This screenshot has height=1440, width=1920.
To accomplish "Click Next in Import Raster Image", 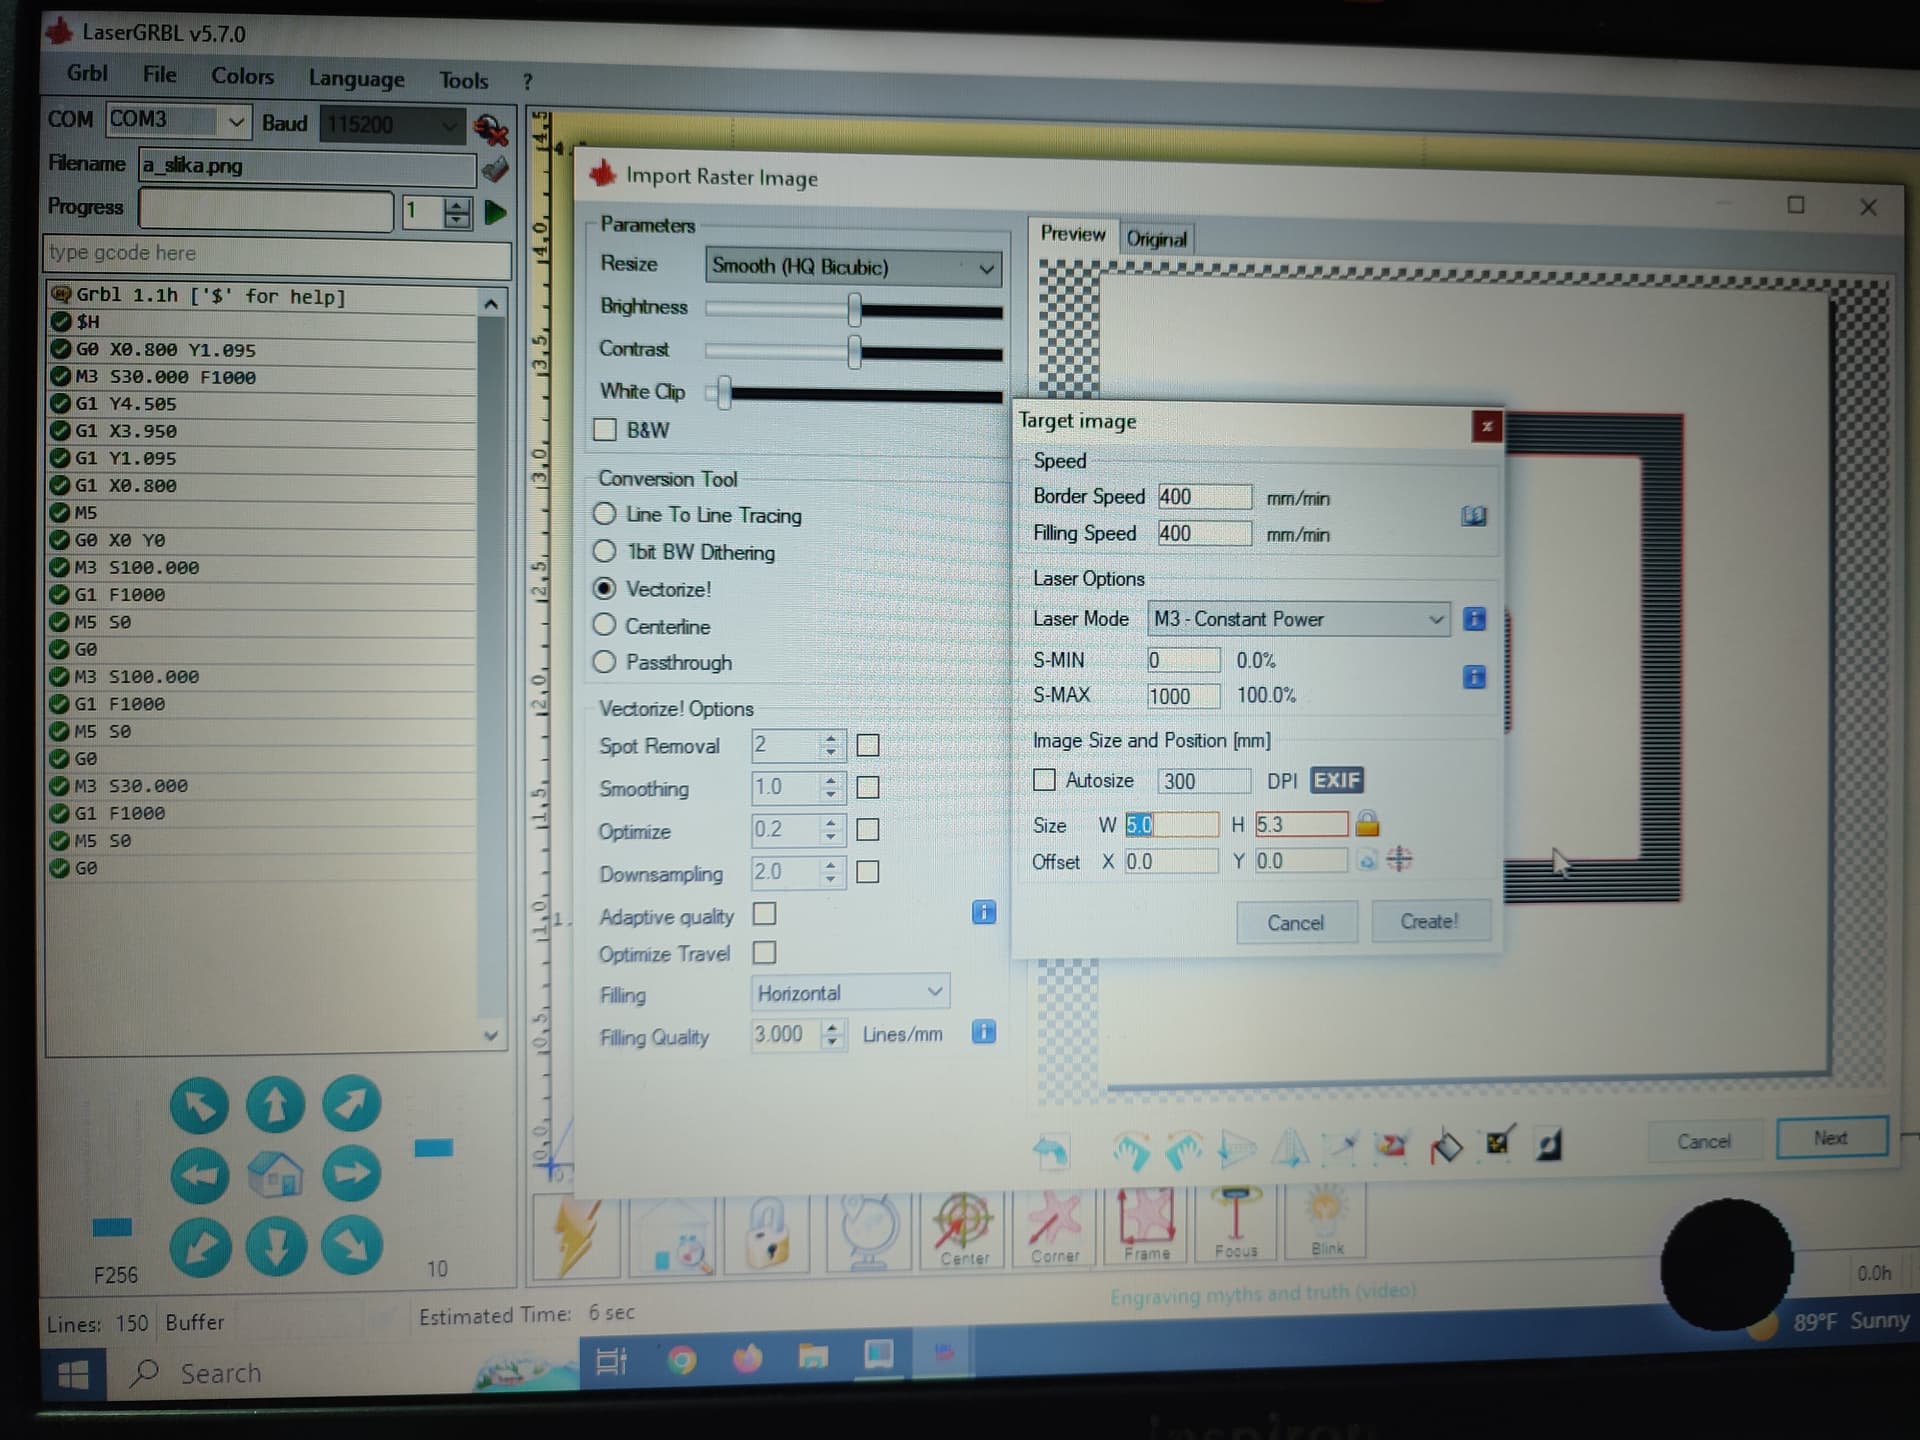I will [1831, 1138].
